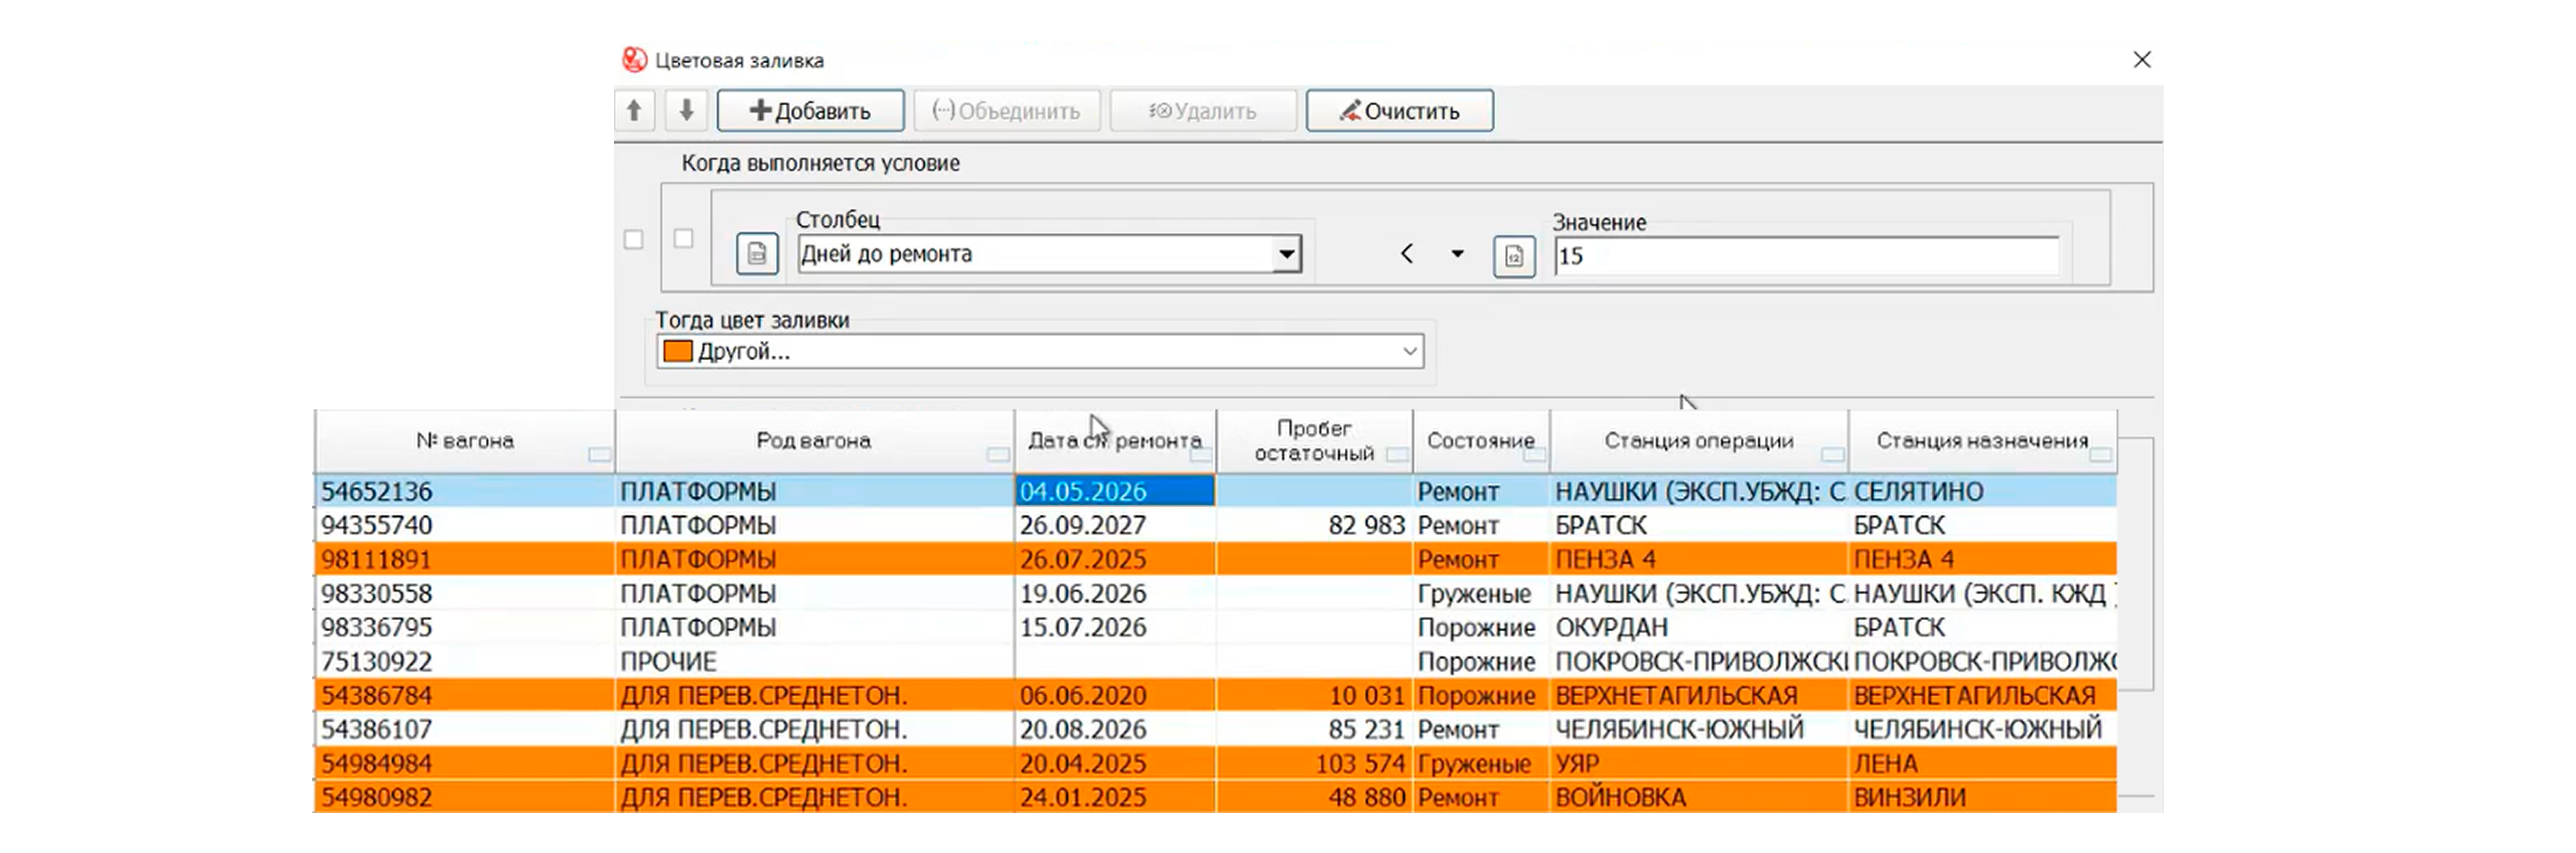Move the rule up with the arrow
This screenshot has width=2576, height=853.
point(634,110)
